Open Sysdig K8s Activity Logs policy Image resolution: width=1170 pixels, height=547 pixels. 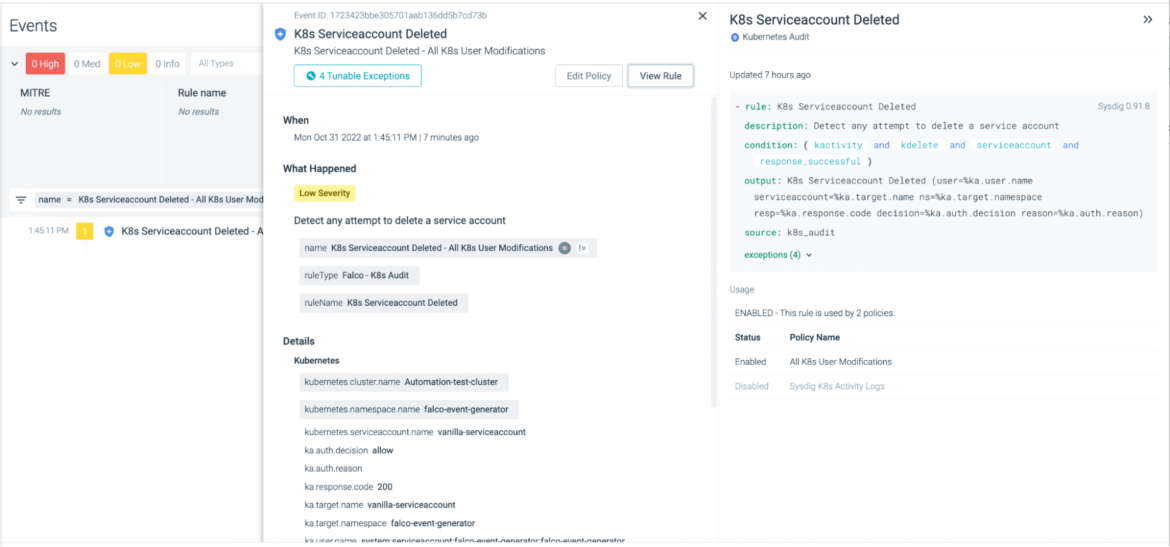(837, 387)
